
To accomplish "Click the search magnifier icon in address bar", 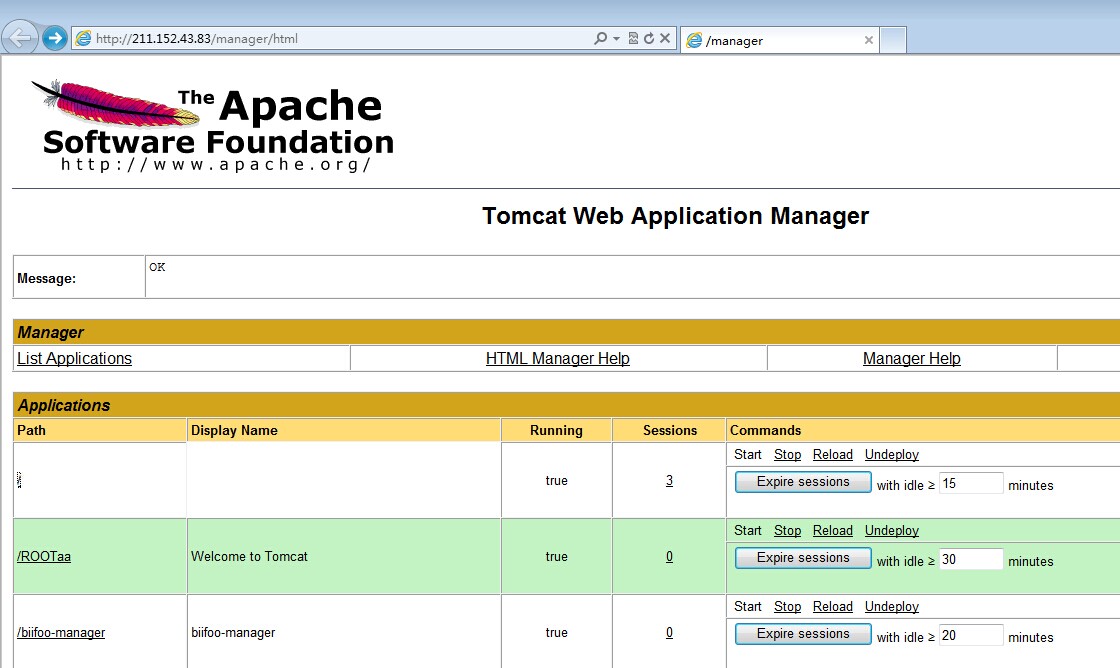I will [x=600, y=38].
